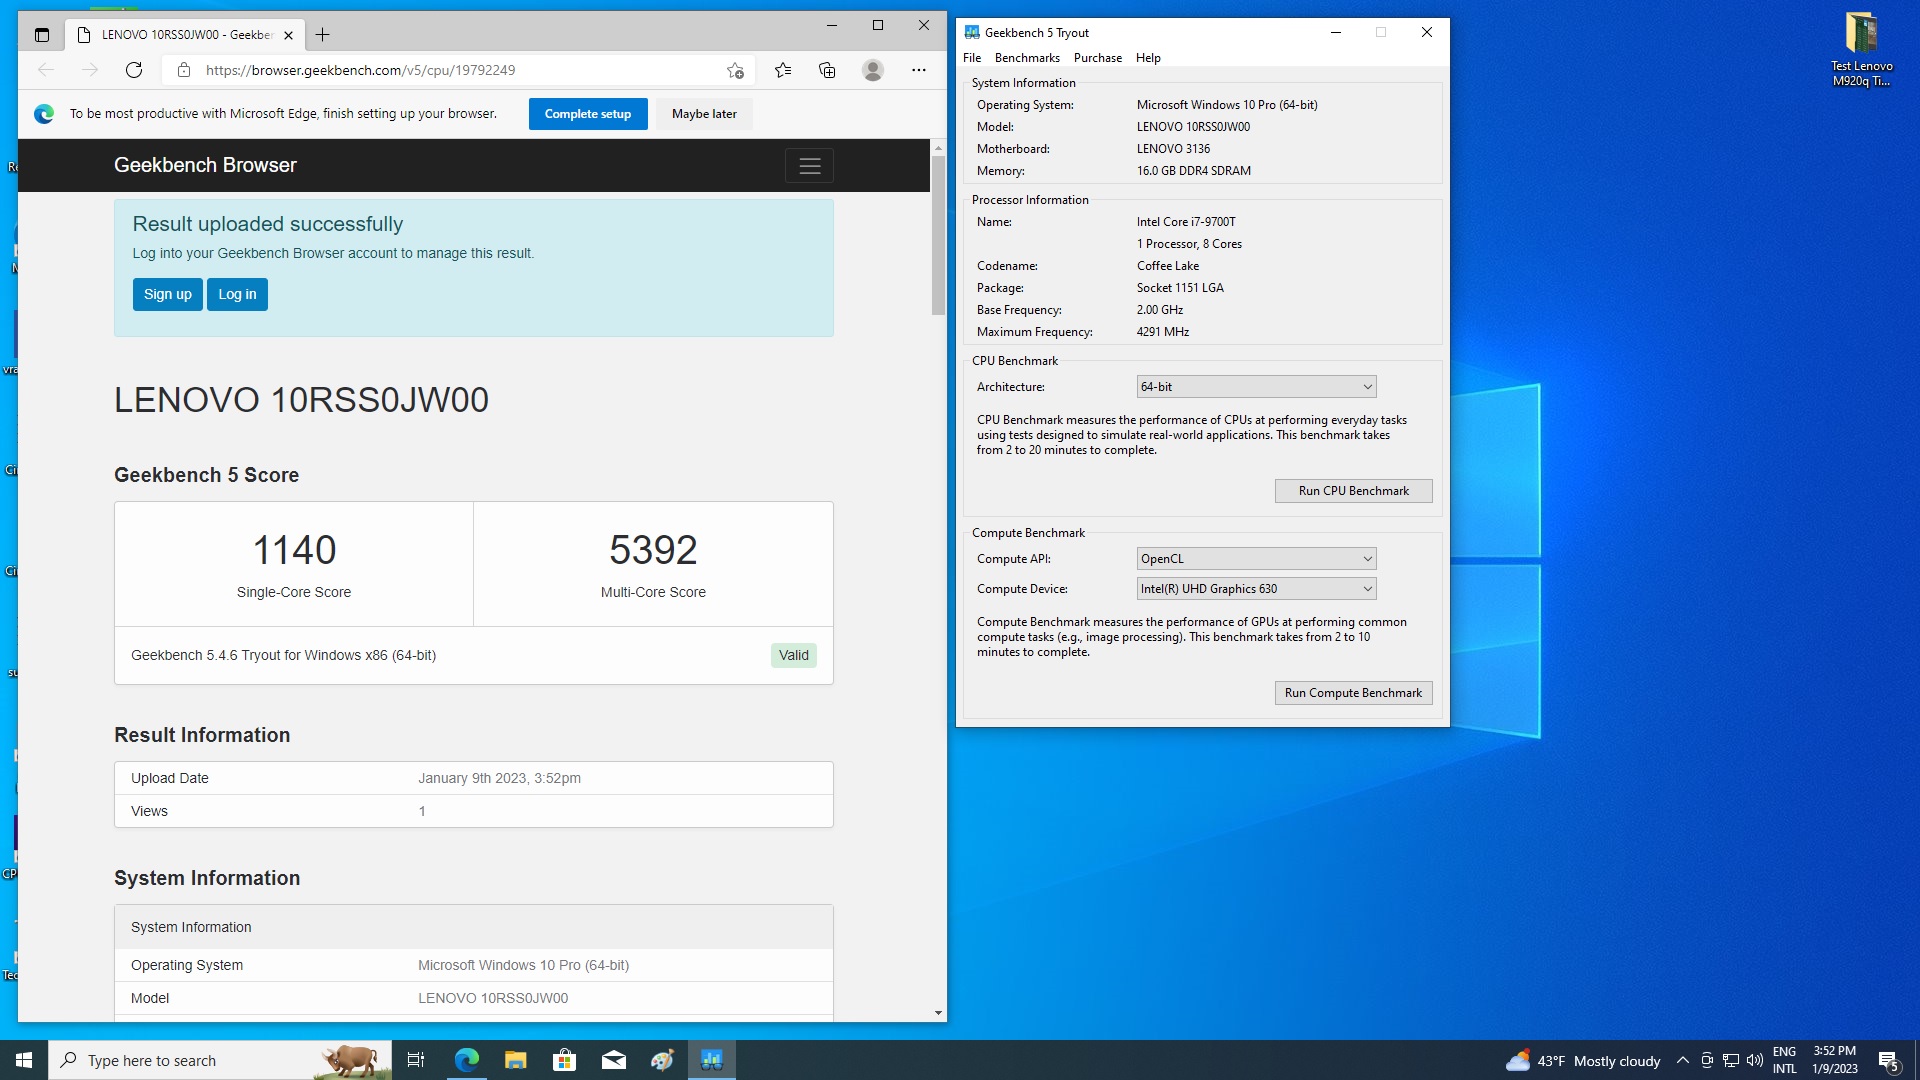
Task: Expand the Compute API OpenCL dropdown
Action: (1256, 559)
